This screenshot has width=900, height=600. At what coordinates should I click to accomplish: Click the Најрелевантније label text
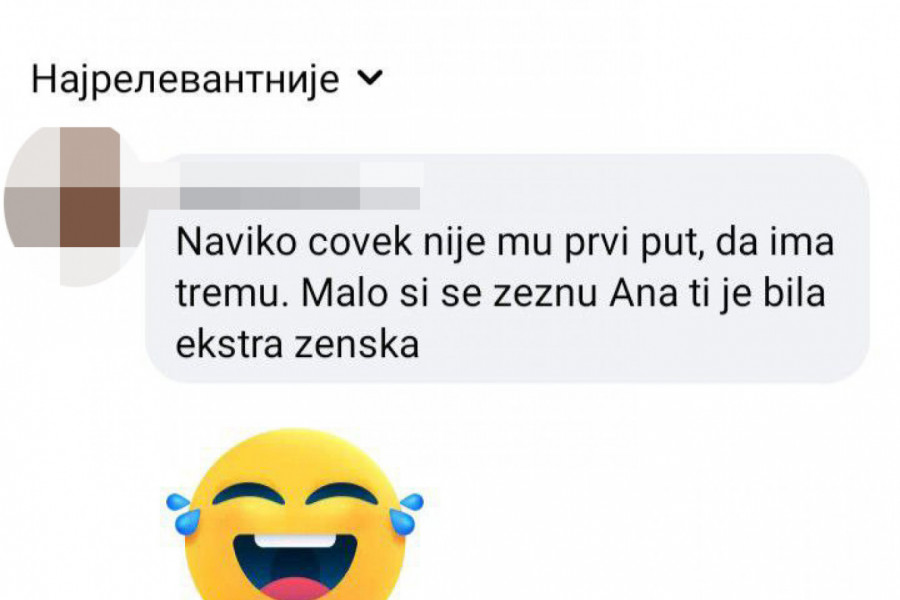click(185, 80)
